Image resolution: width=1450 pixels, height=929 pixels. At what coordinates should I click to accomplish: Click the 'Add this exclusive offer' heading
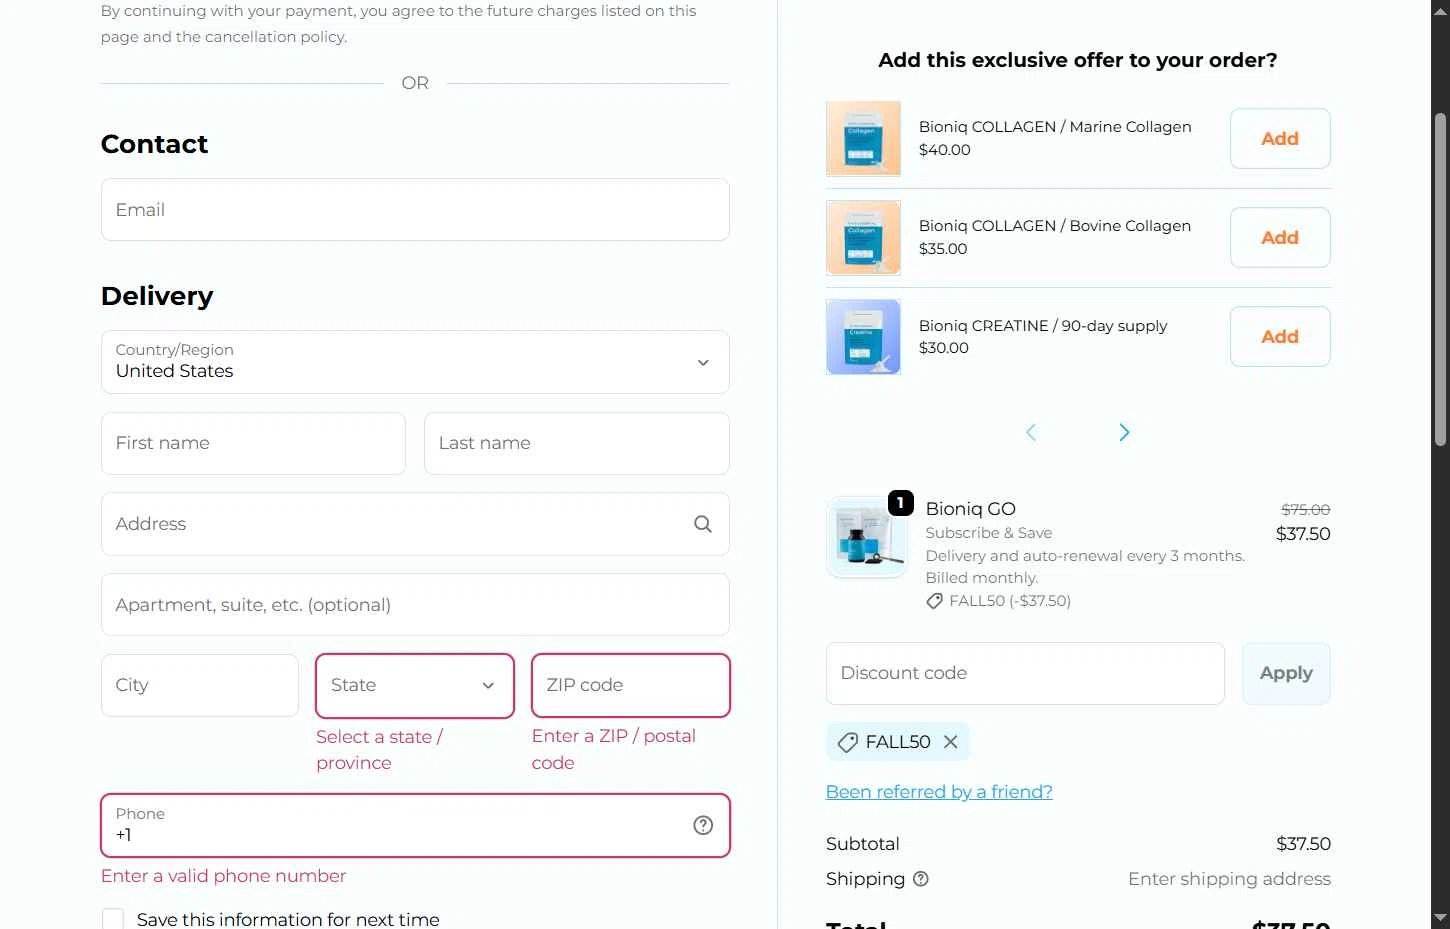[1077, 60]
